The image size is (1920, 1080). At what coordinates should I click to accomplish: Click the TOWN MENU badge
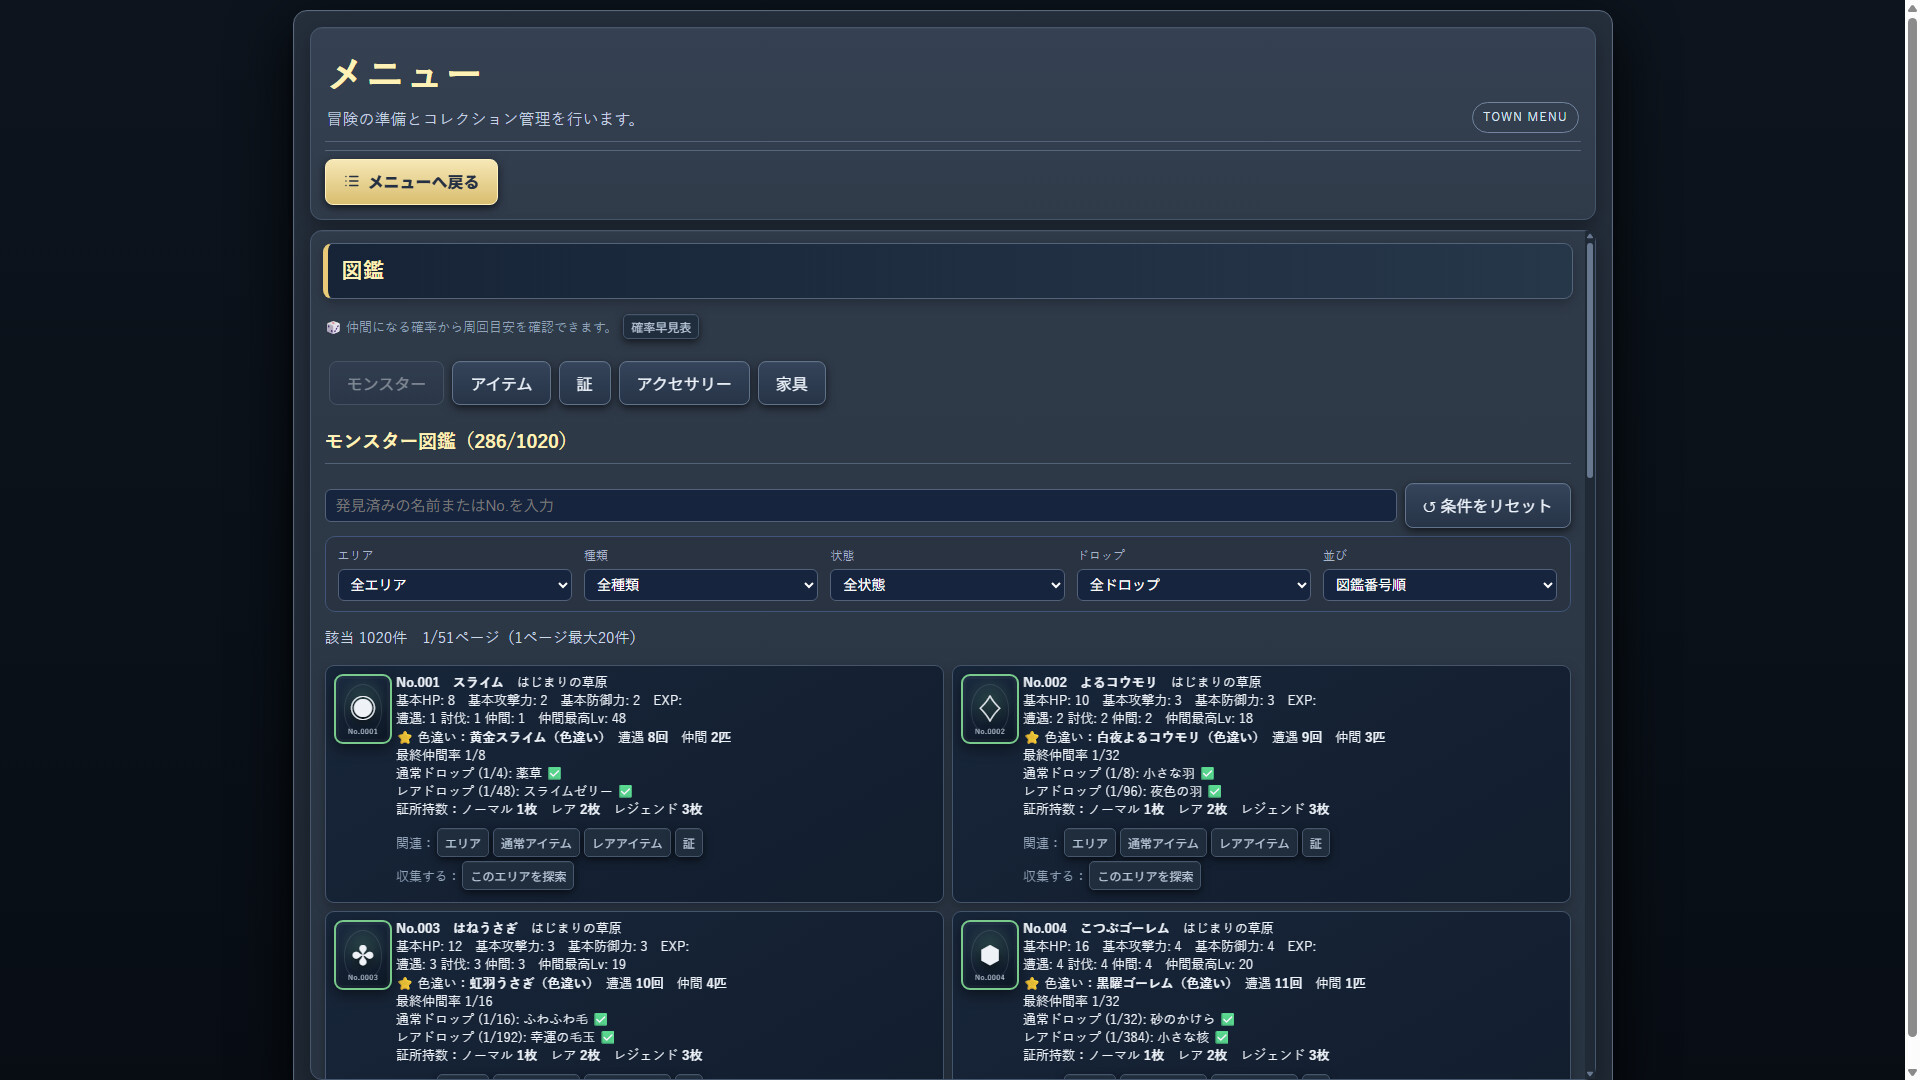coord(1525,117)
